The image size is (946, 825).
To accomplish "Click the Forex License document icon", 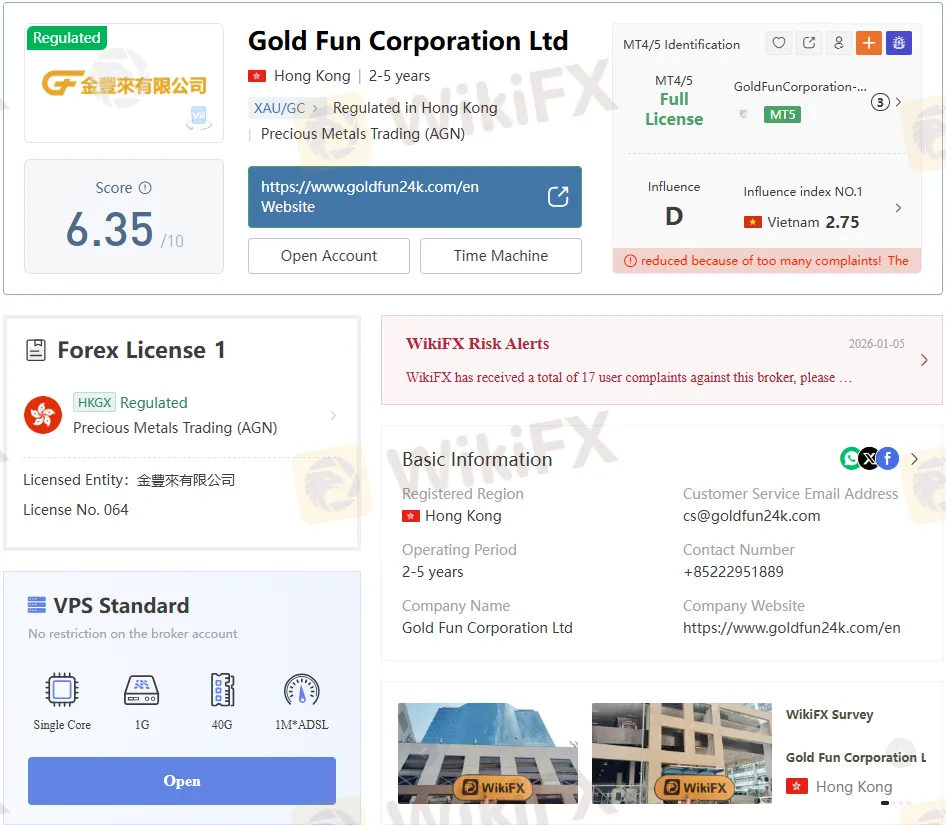I will point(36,350).
